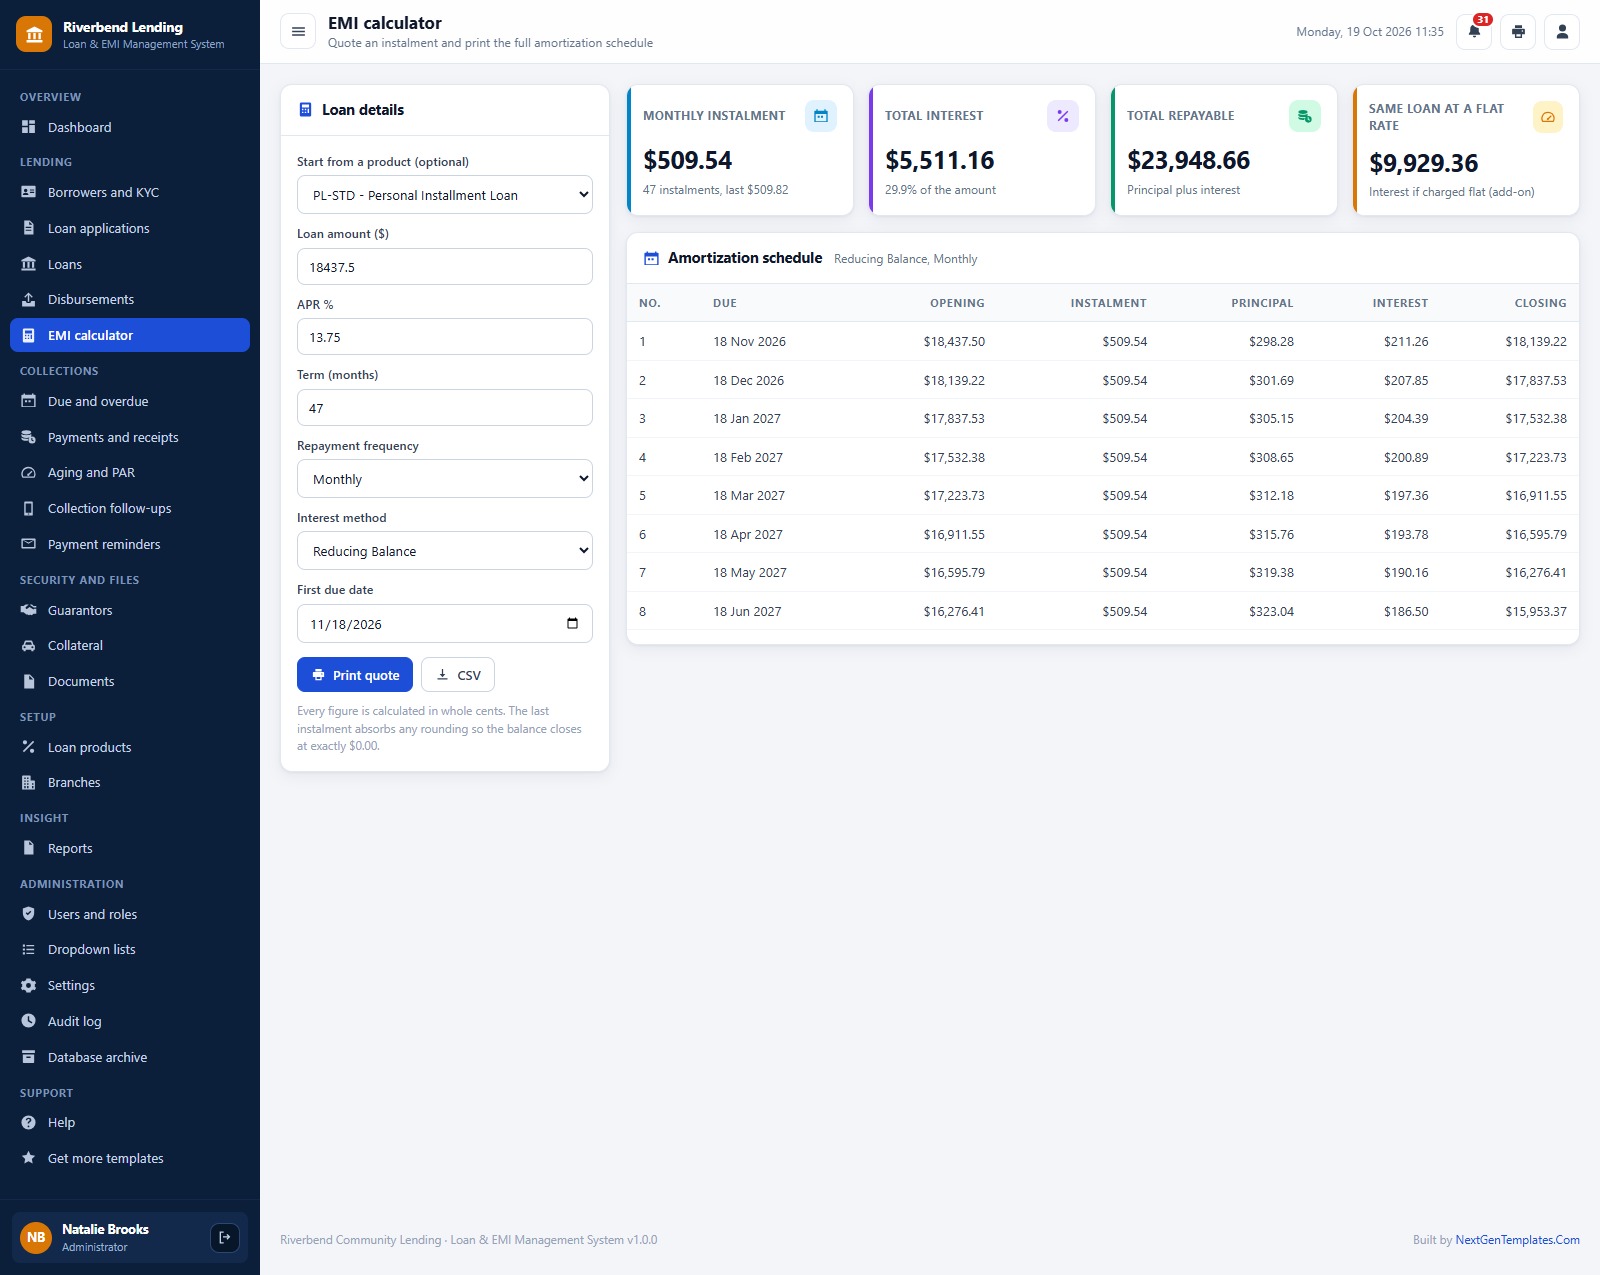This screenshot has width=1600, height=1275.
Task: Click the APR % input field
Action: 445,337
